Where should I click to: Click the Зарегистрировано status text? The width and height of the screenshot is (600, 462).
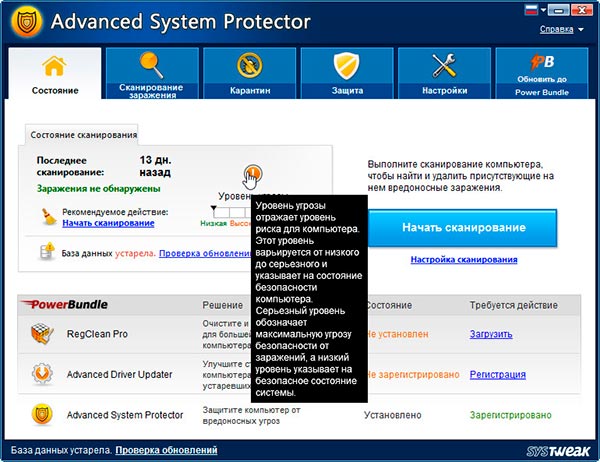click(x=510, y=415)
